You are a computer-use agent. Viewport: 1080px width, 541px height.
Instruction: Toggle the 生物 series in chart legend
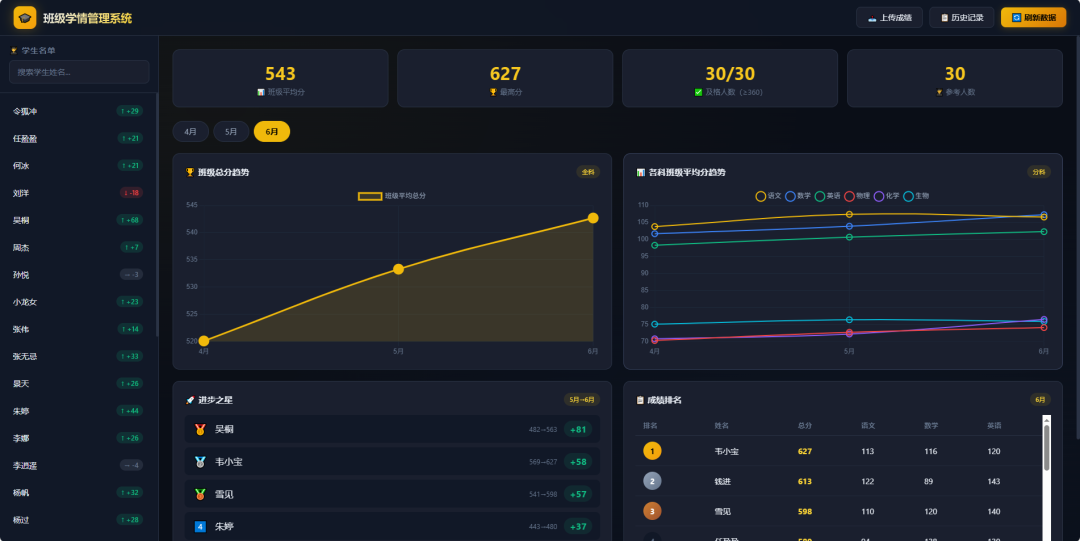tap(917, 196)
